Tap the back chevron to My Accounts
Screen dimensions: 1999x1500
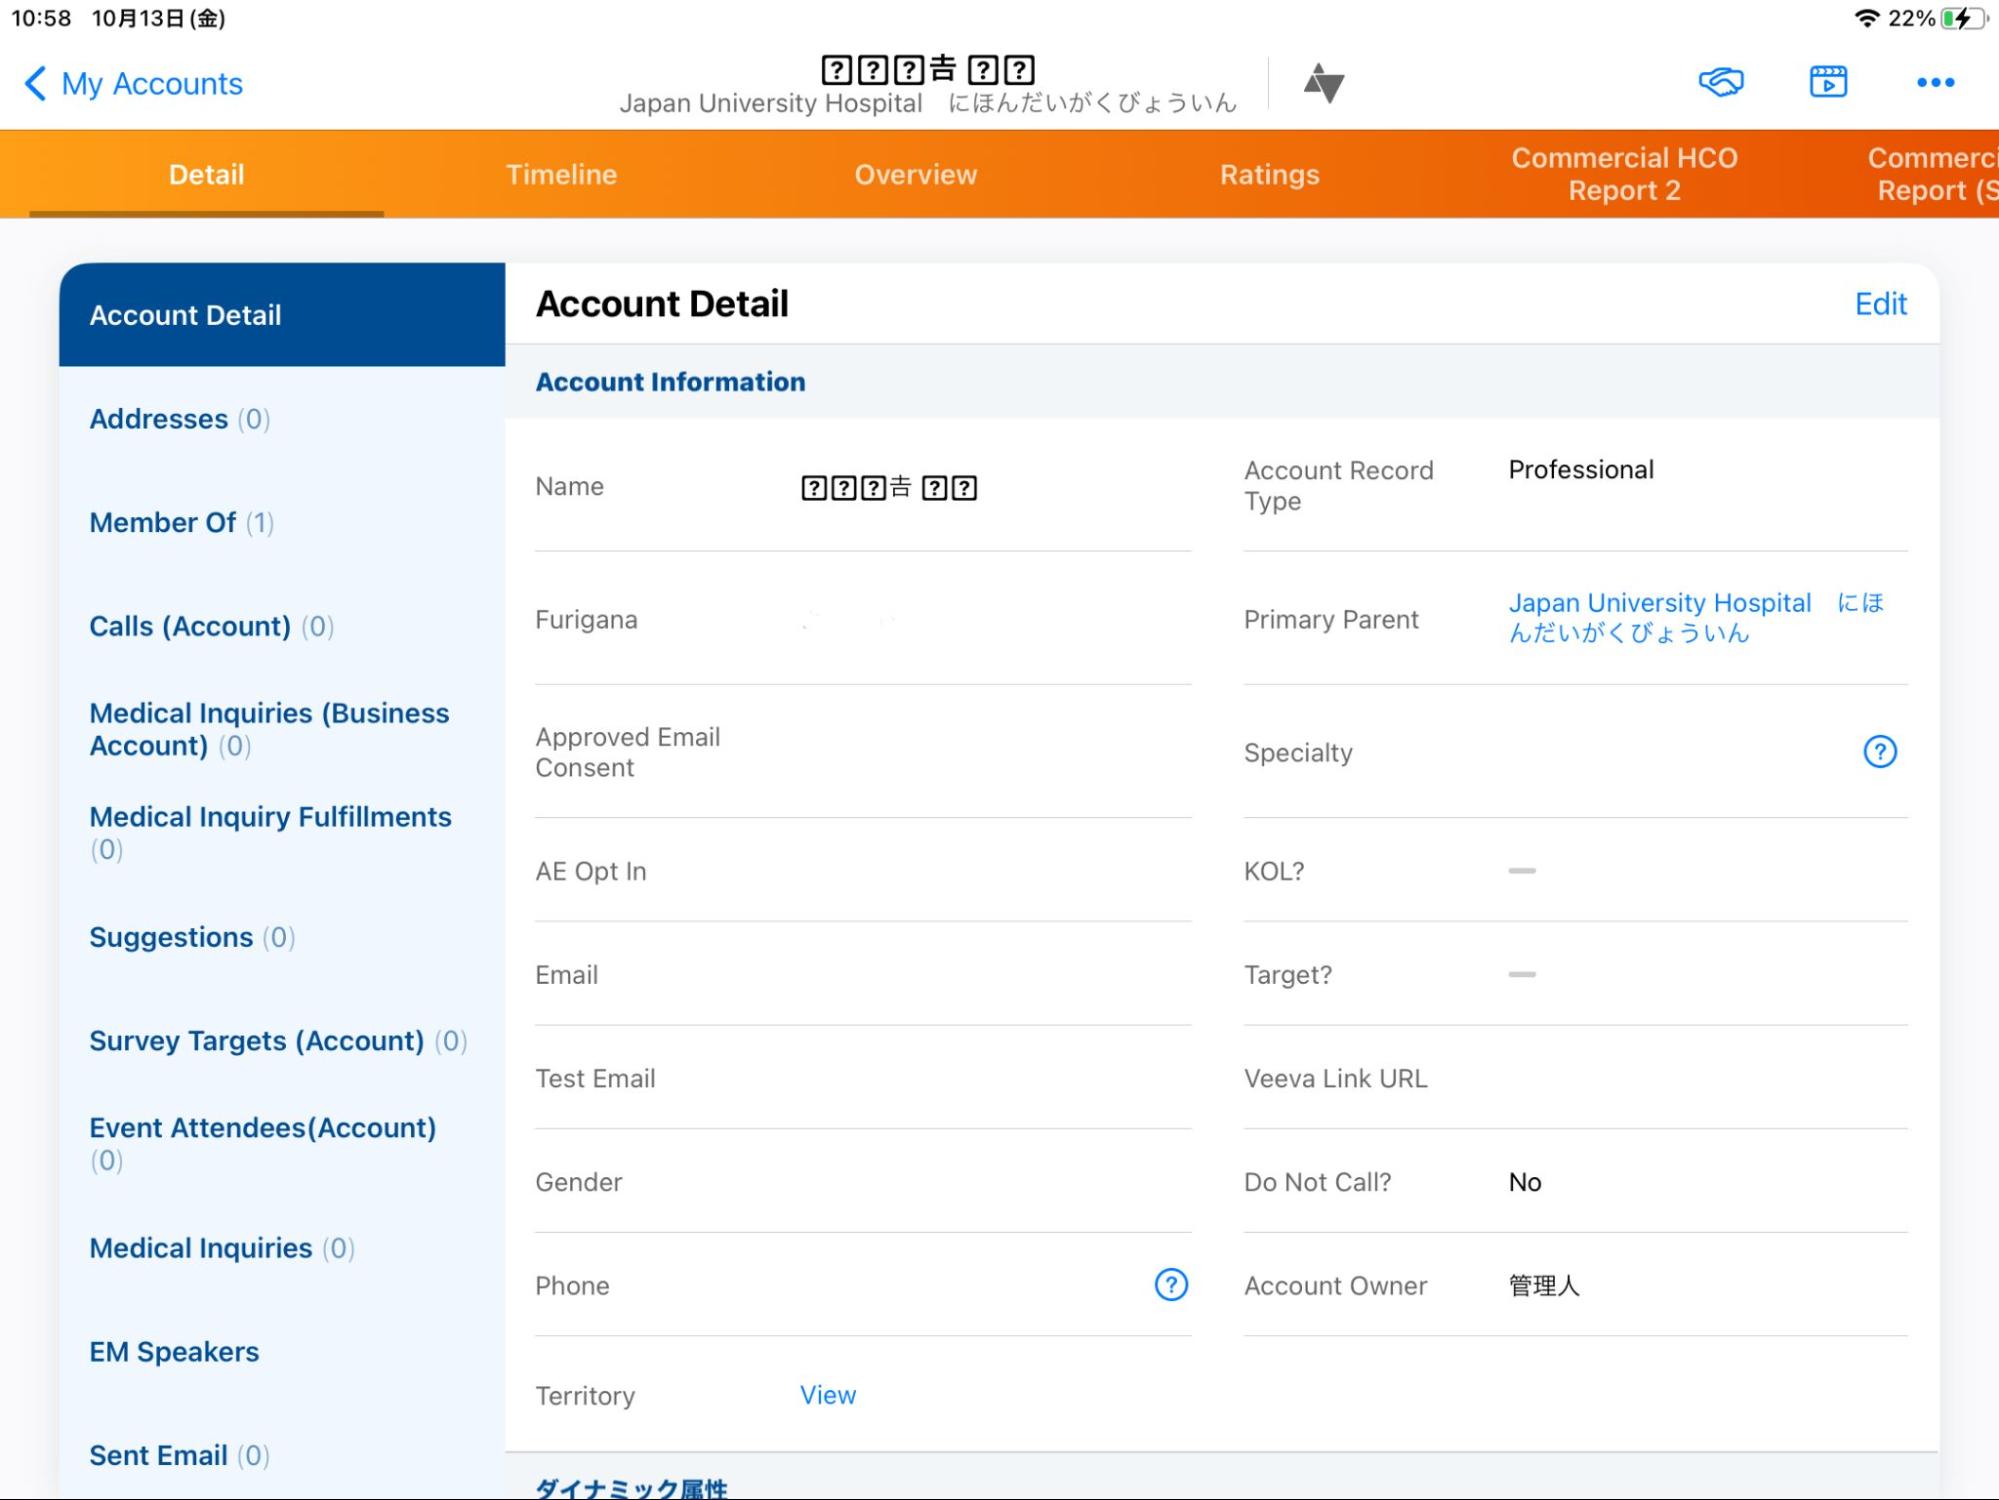pos(35,84)
